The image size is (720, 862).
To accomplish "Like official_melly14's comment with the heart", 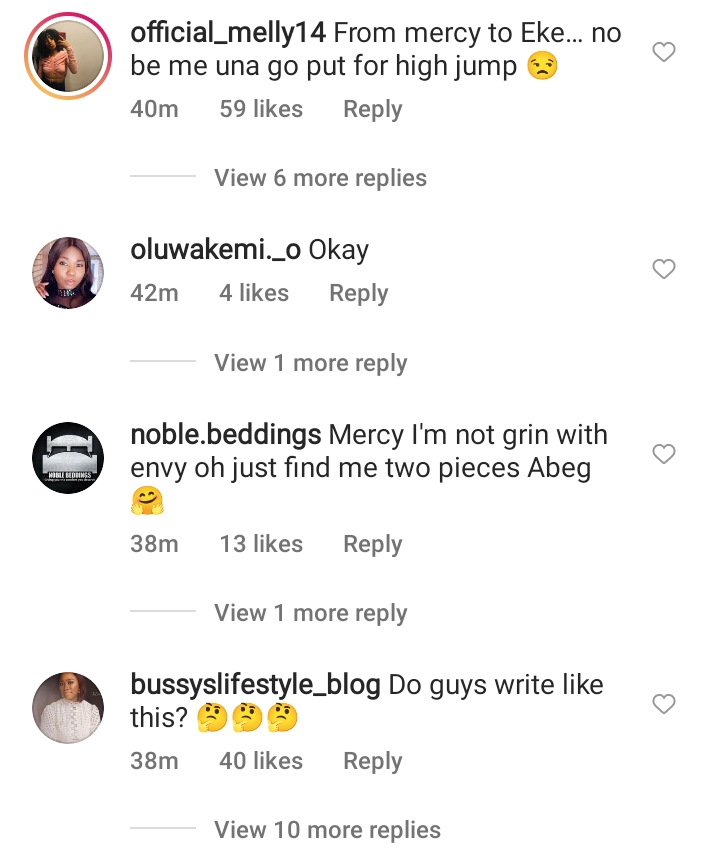I will click(663, 52).
